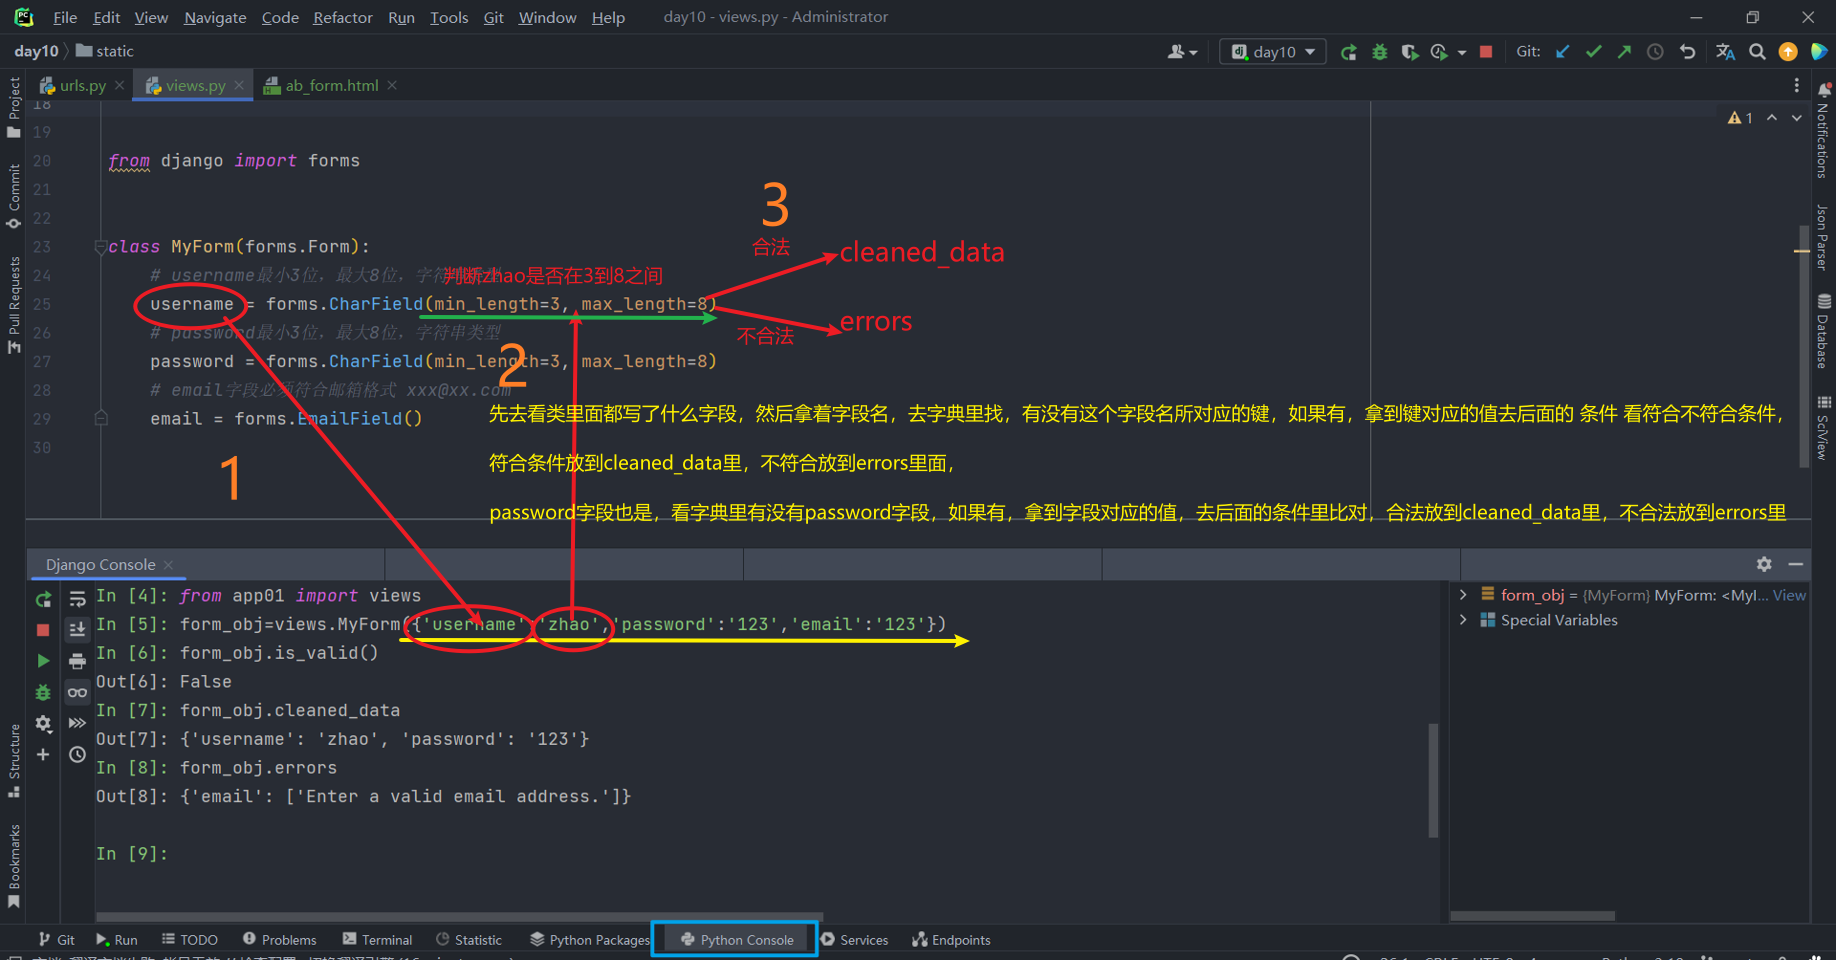
Task: Switch to the ab_form.html tab
Action: click(x=331, y=85)
